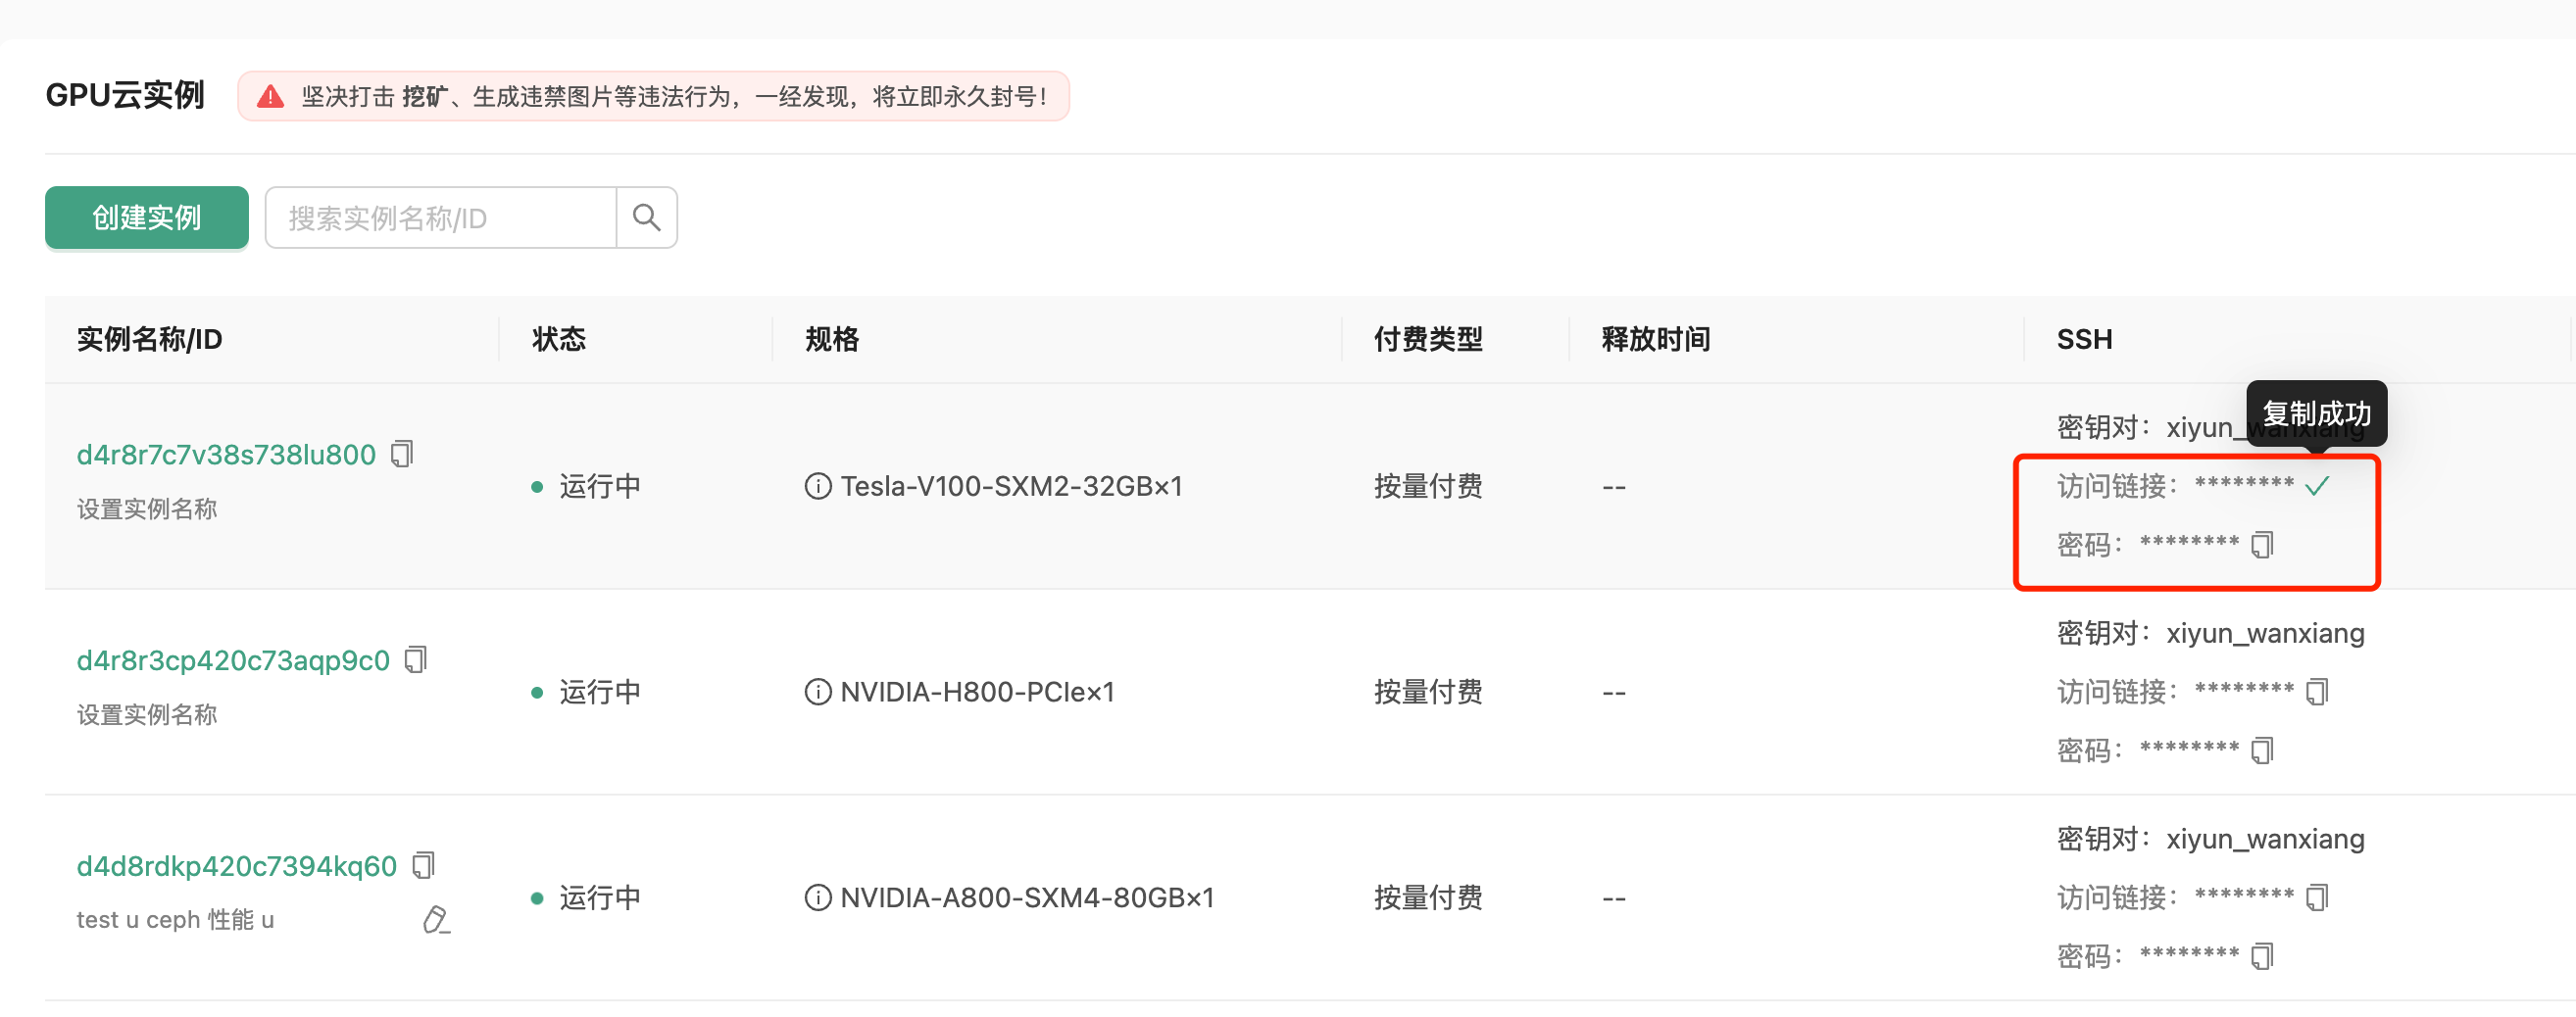The height and width of the screenshot is (1017, 2576).
Task: Copy instance ID d4d8rdkp420c7394kq60
Action: (x=424, y=865)
